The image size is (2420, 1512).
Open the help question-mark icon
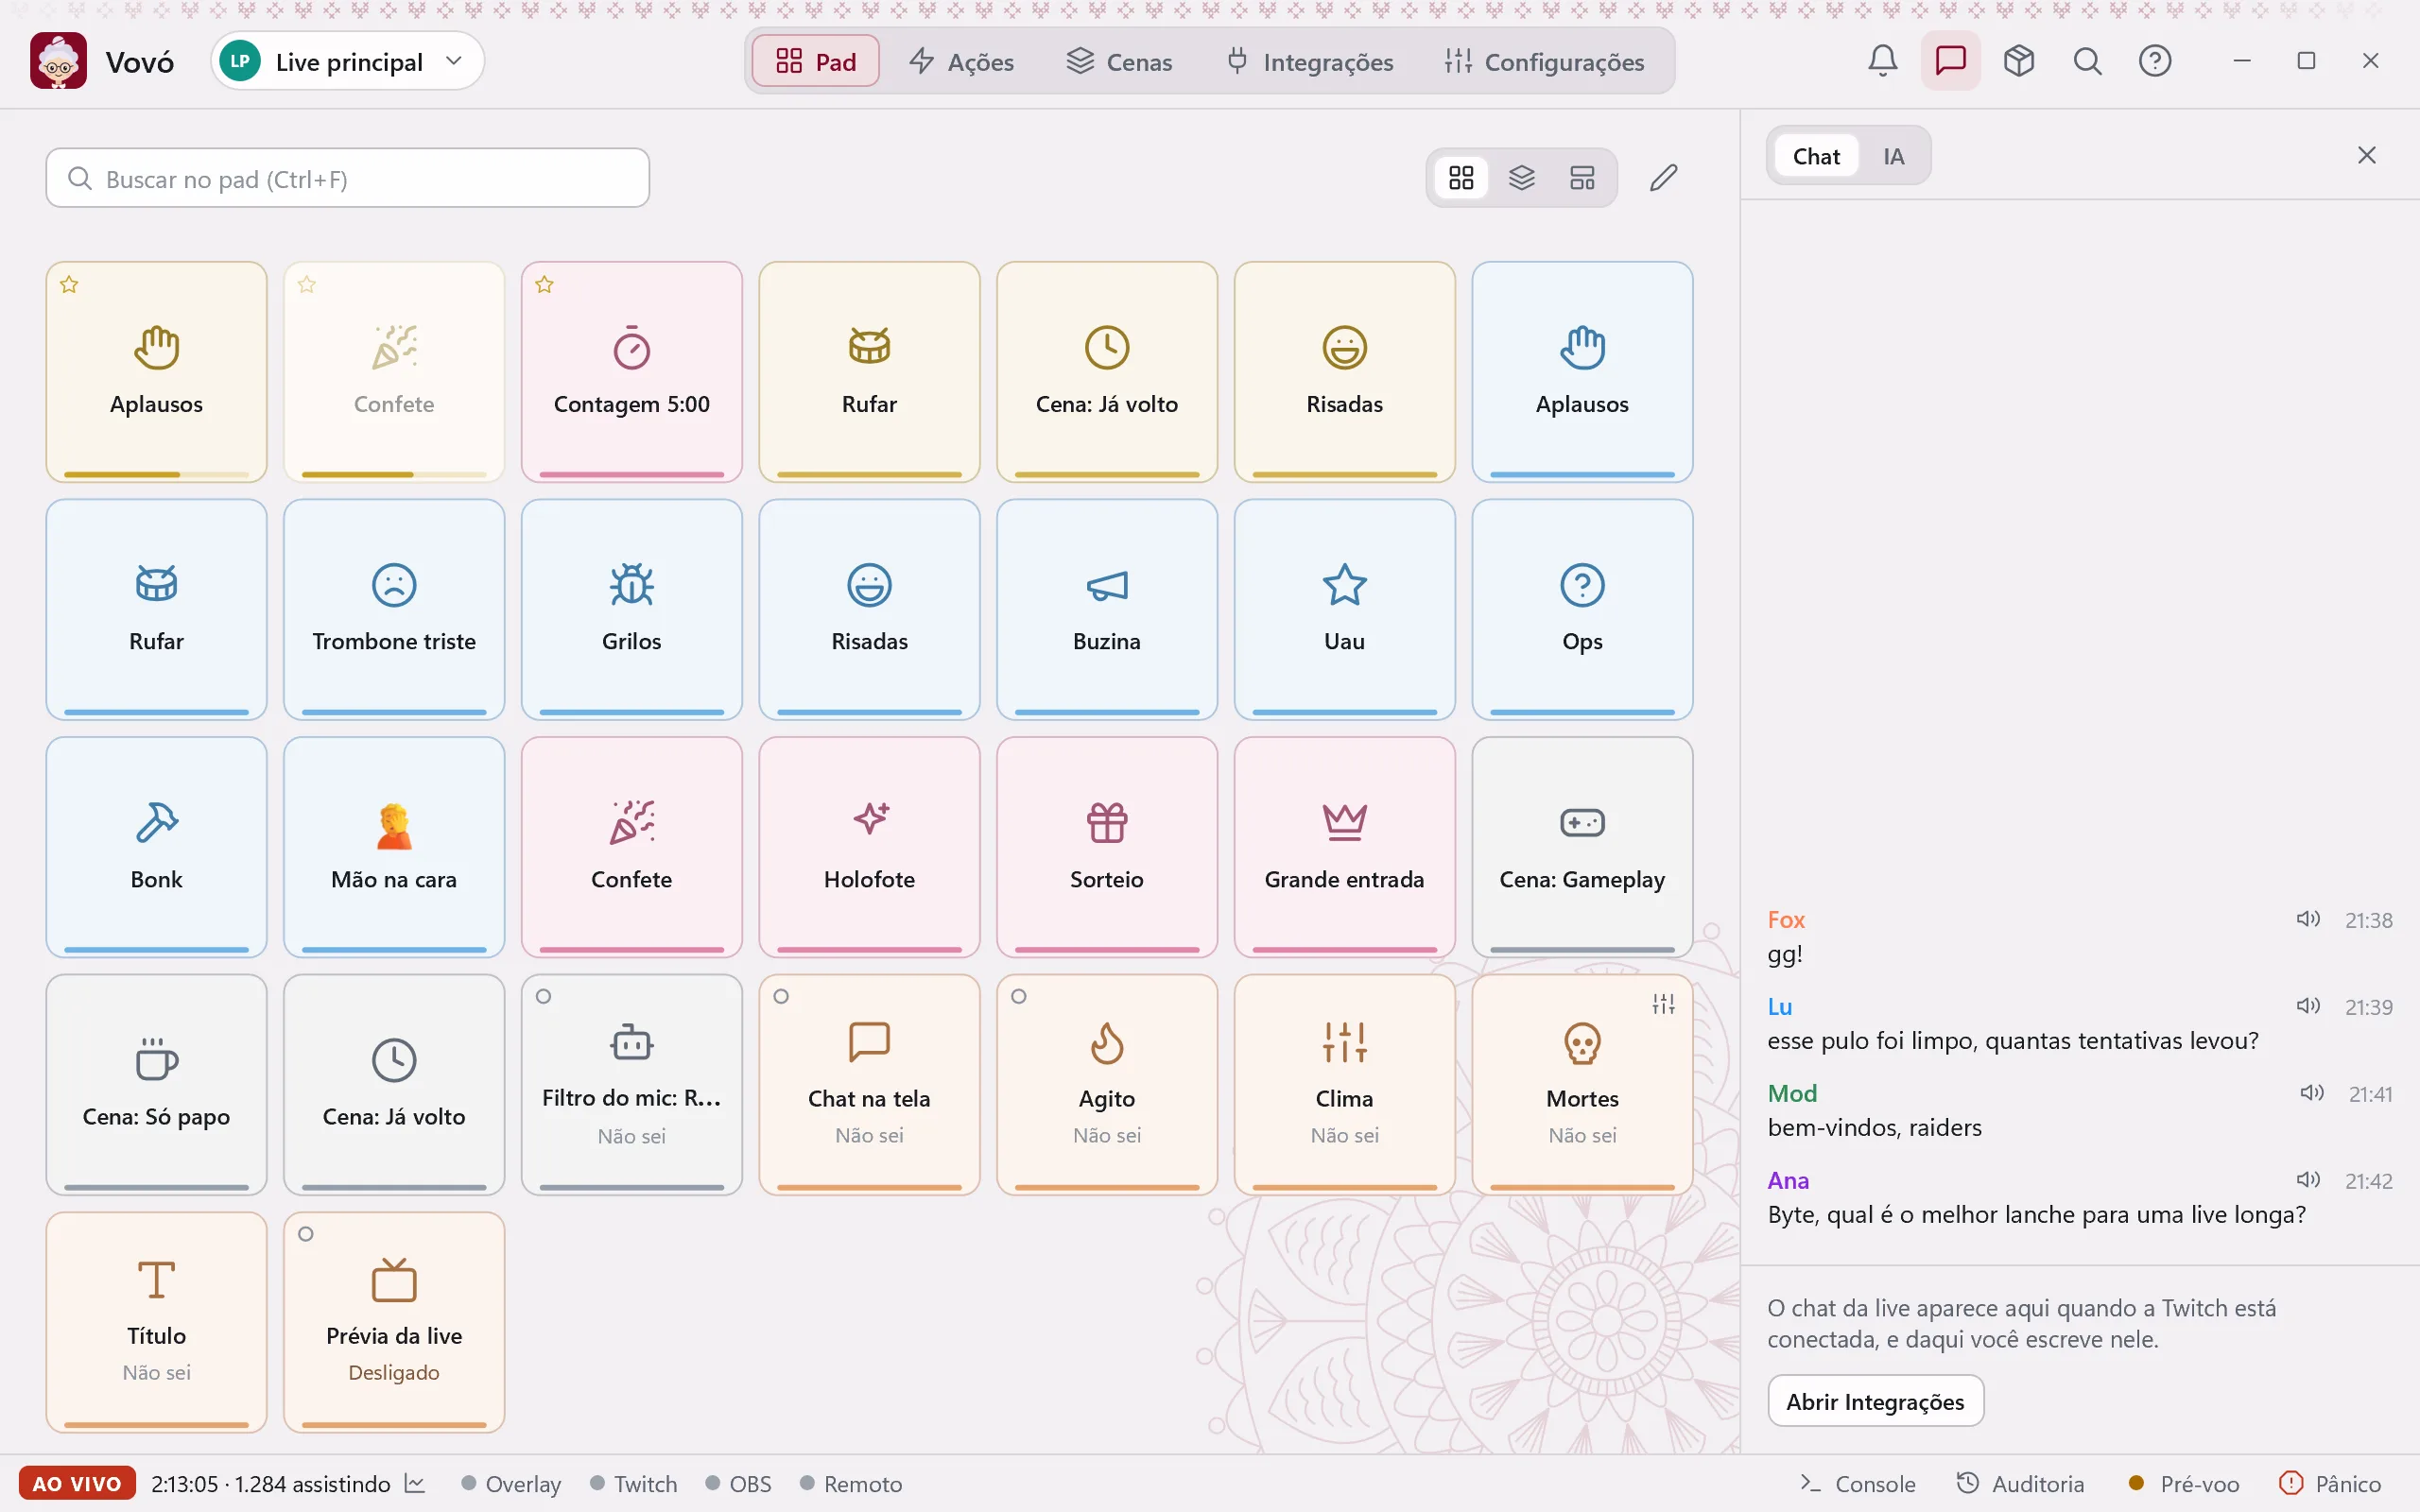pos(2154,61)
